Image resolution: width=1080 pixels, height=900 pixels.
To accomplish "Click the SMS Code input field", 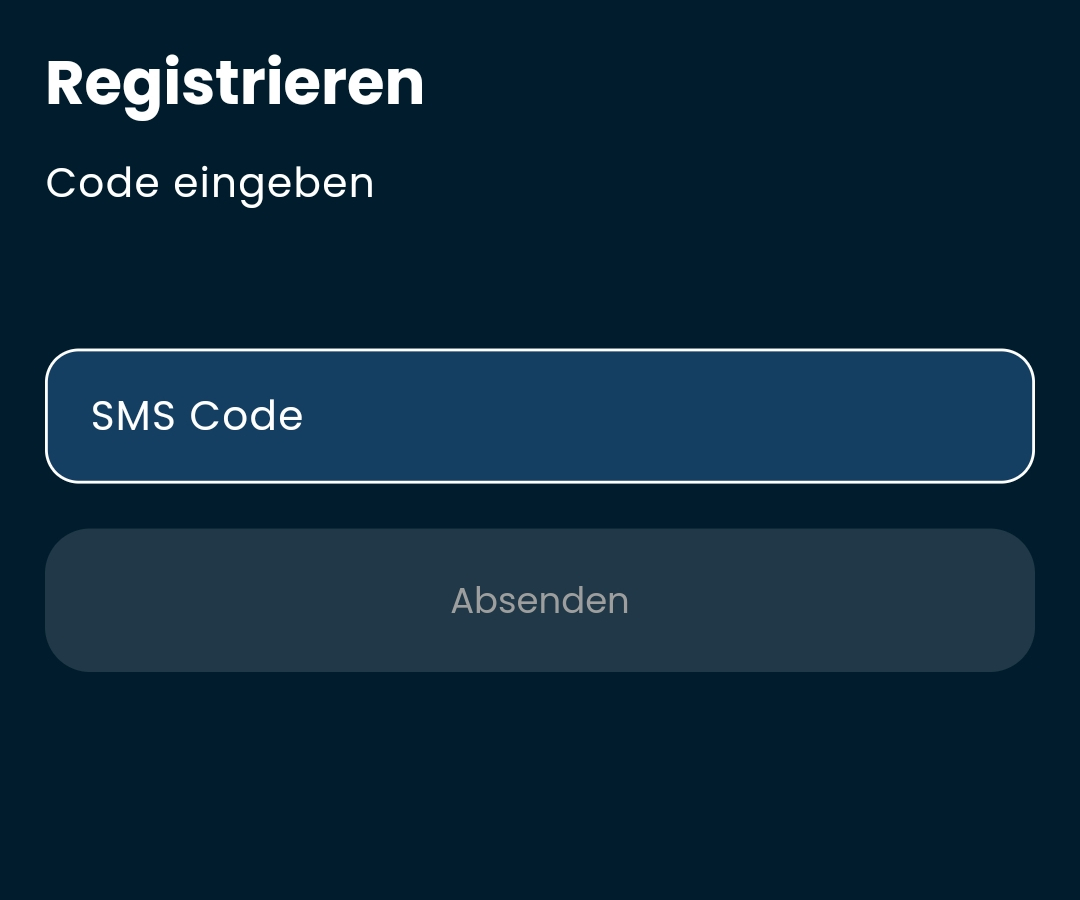I will click(540, 416).
